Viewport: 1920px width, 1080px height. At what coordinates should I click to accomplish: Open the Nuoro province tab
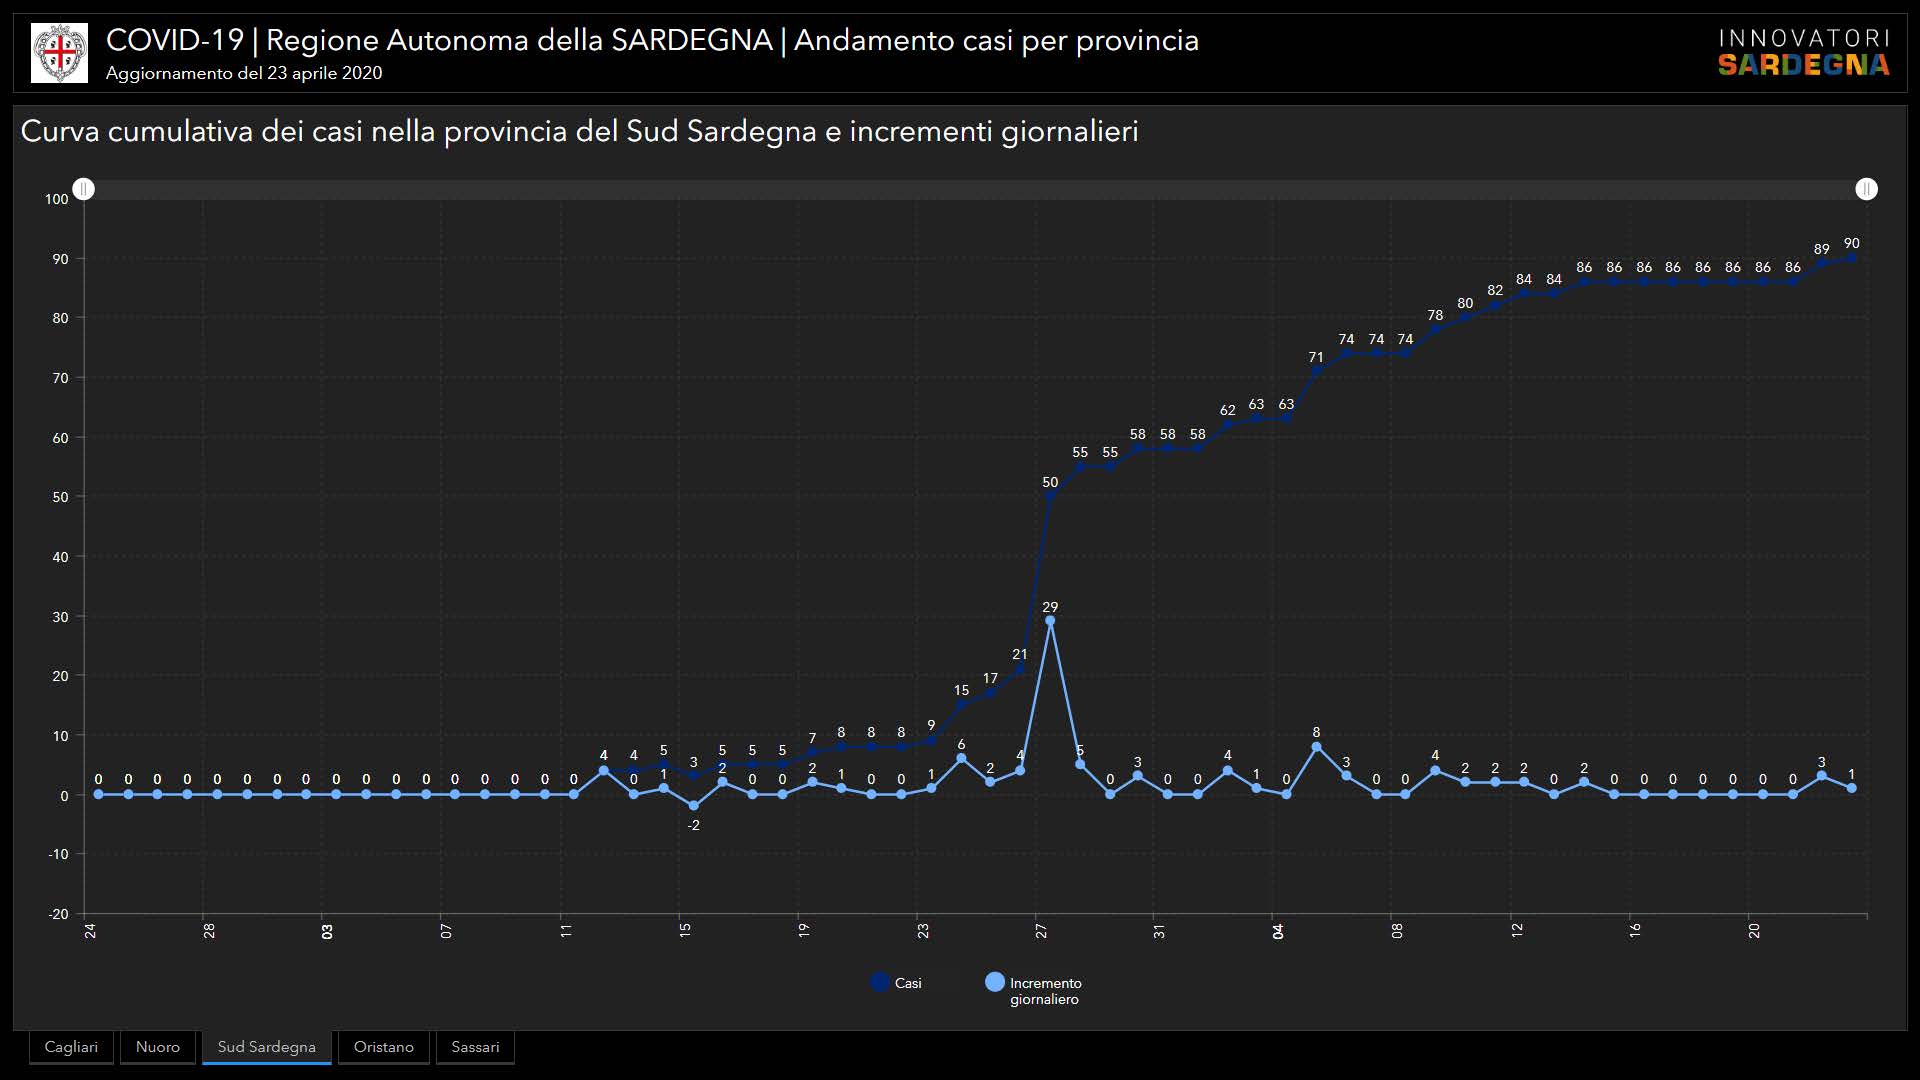tap(158, 1047)
